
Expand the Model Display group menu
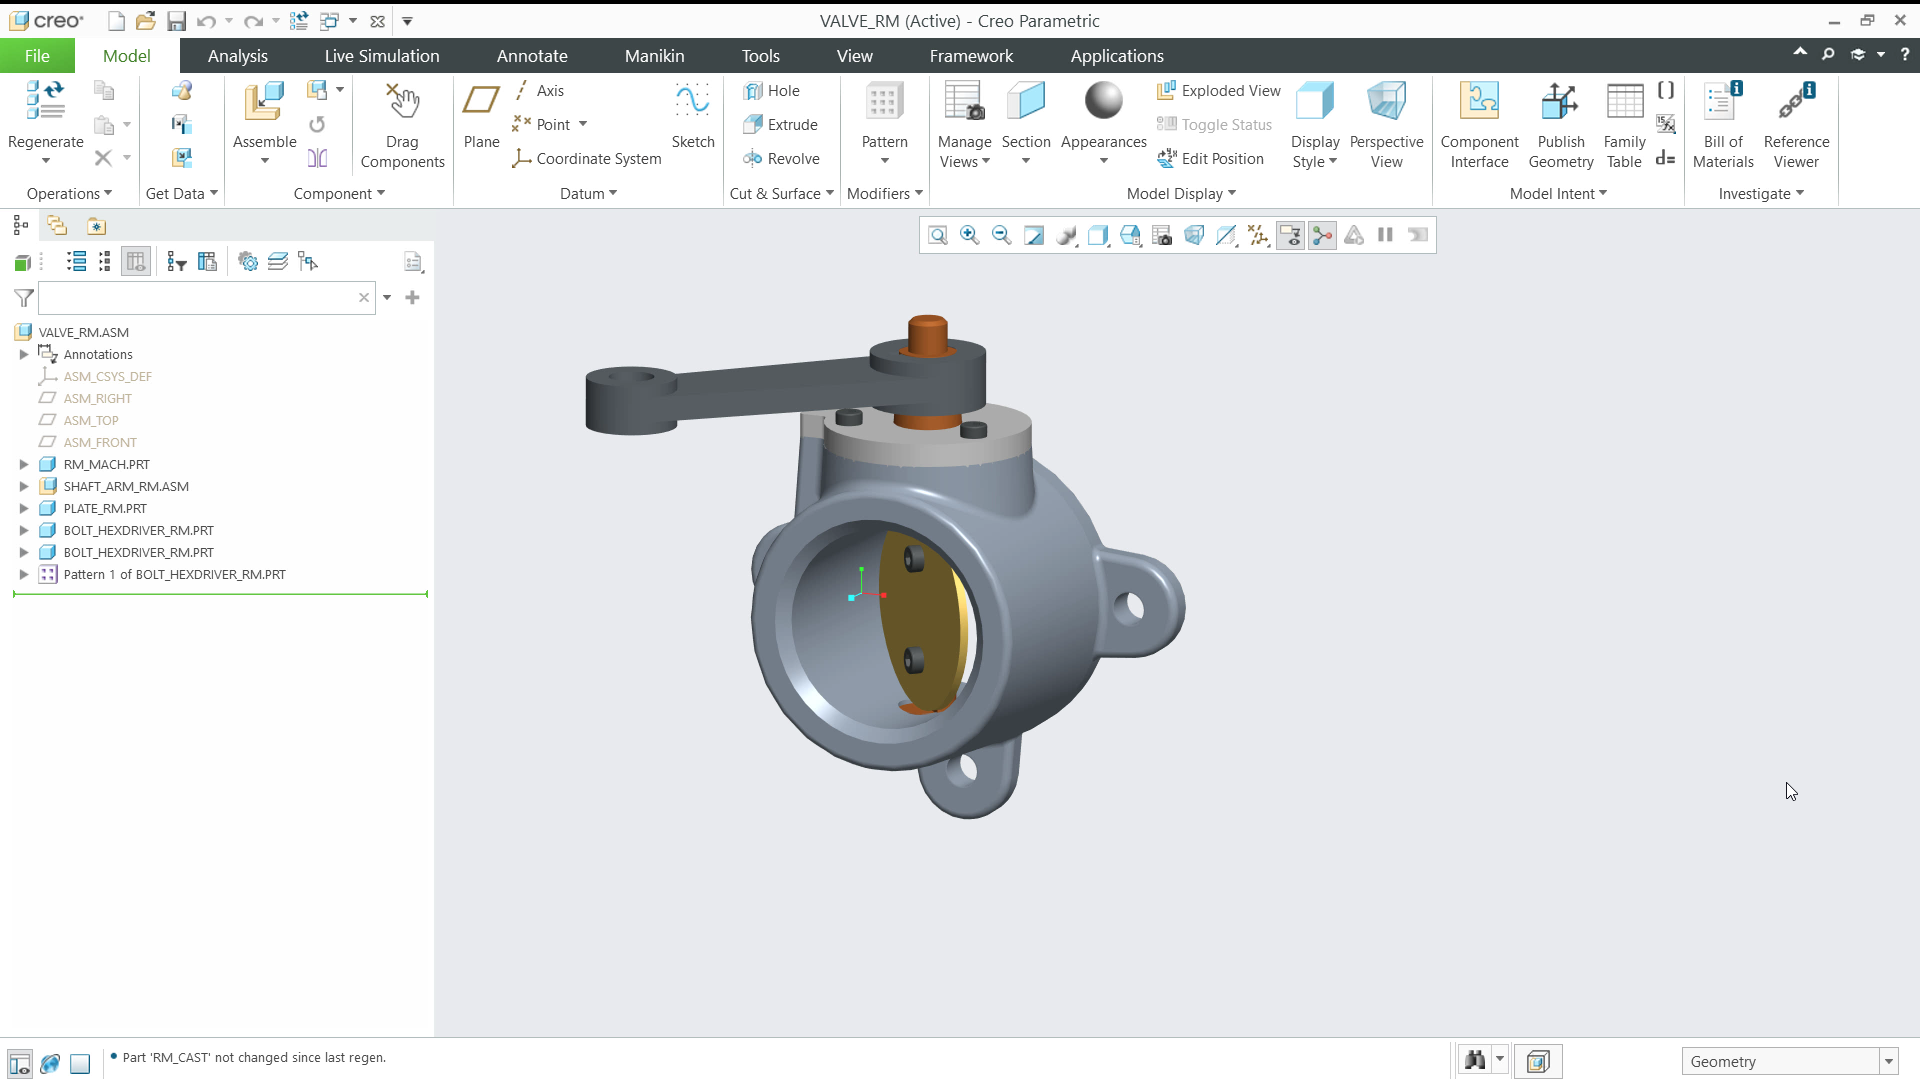click(1181, 194)
